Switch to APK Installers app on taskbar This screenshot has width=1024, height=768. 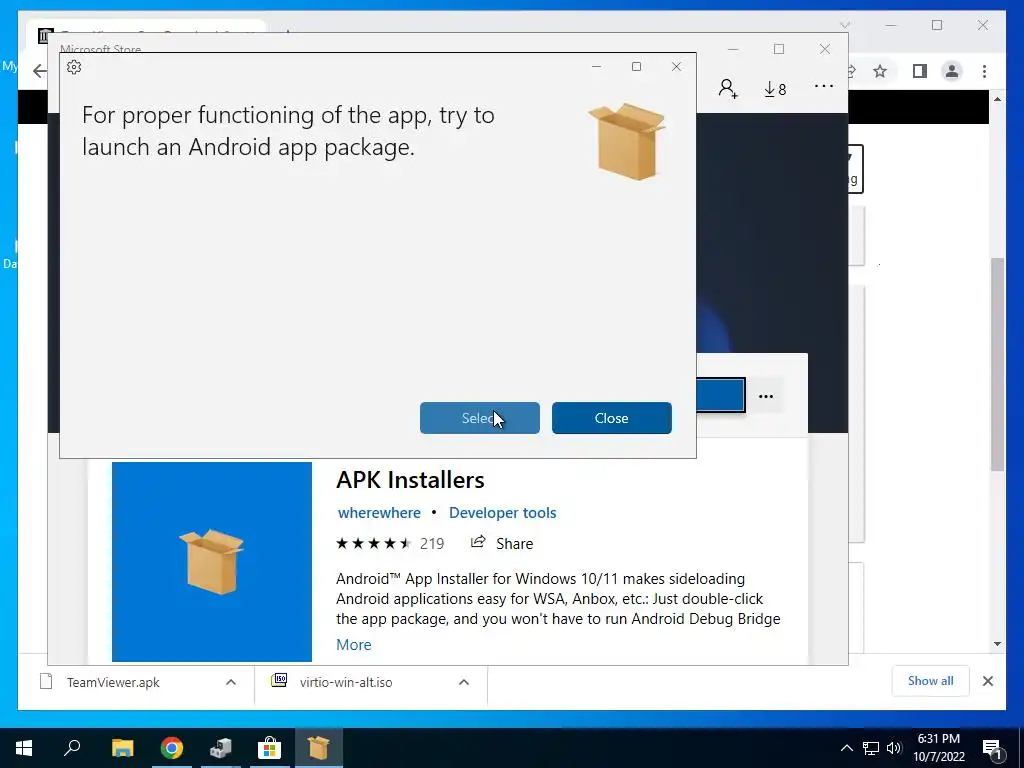click(319, 748)
